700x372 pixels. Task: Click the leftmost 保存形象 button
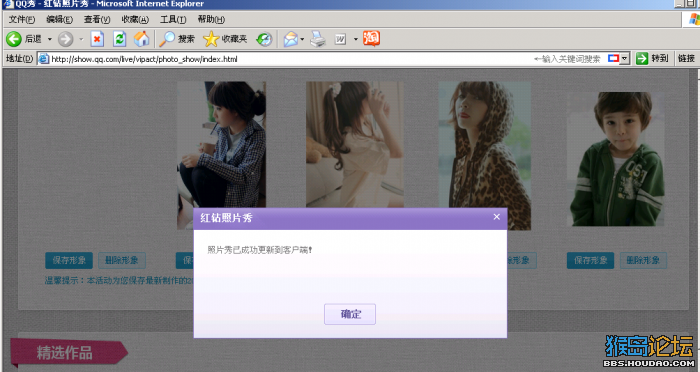coord(69,260)
